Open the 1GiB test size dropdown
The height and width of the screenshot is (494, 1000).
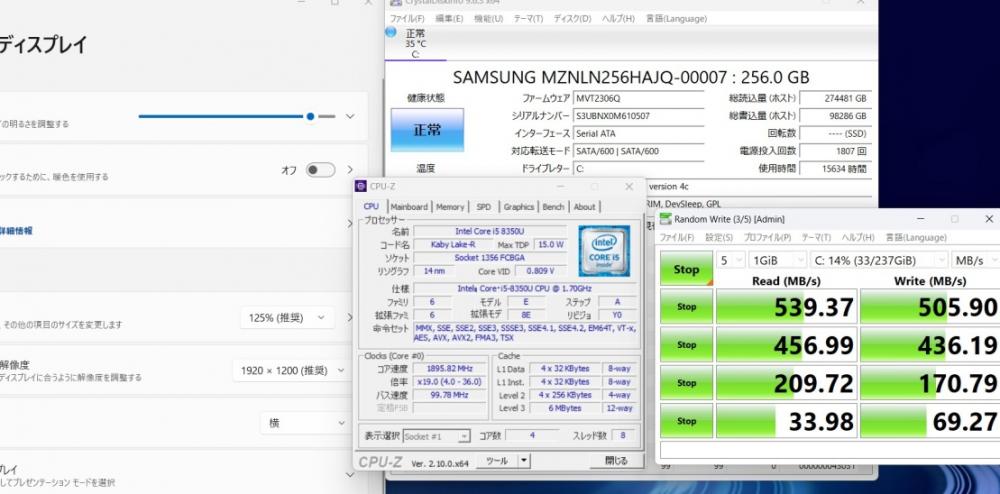(x=777, y=260)
